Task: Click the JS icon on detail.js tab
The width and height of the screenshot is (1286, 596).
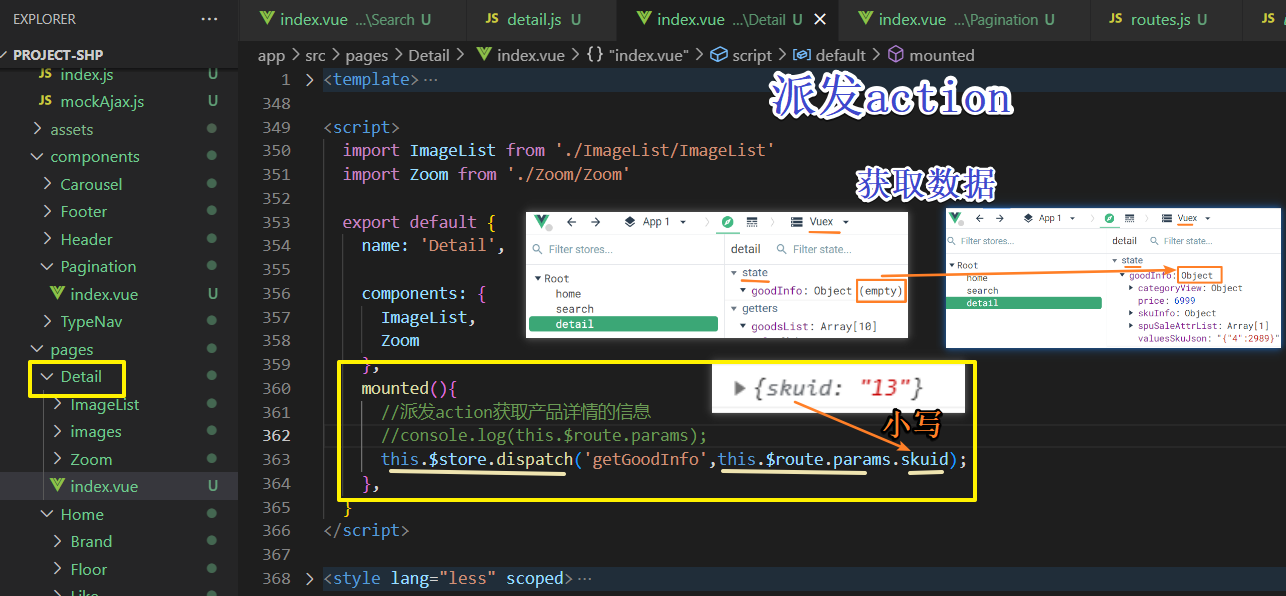Action: (492, 20)
